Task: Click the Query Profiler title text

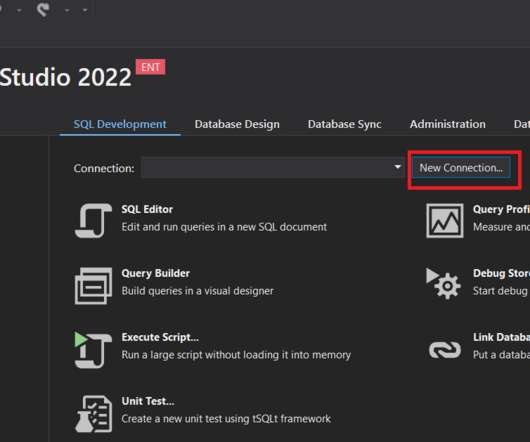Action: pyautogui.click(x=501, y=210)
